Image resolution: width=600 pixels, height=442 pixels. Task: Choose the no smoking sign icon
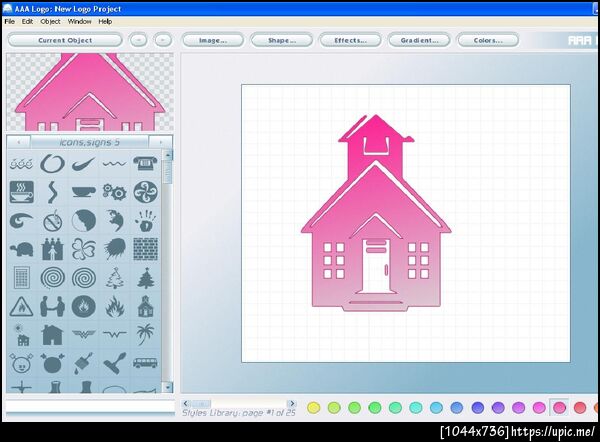[x=52, y=221]
